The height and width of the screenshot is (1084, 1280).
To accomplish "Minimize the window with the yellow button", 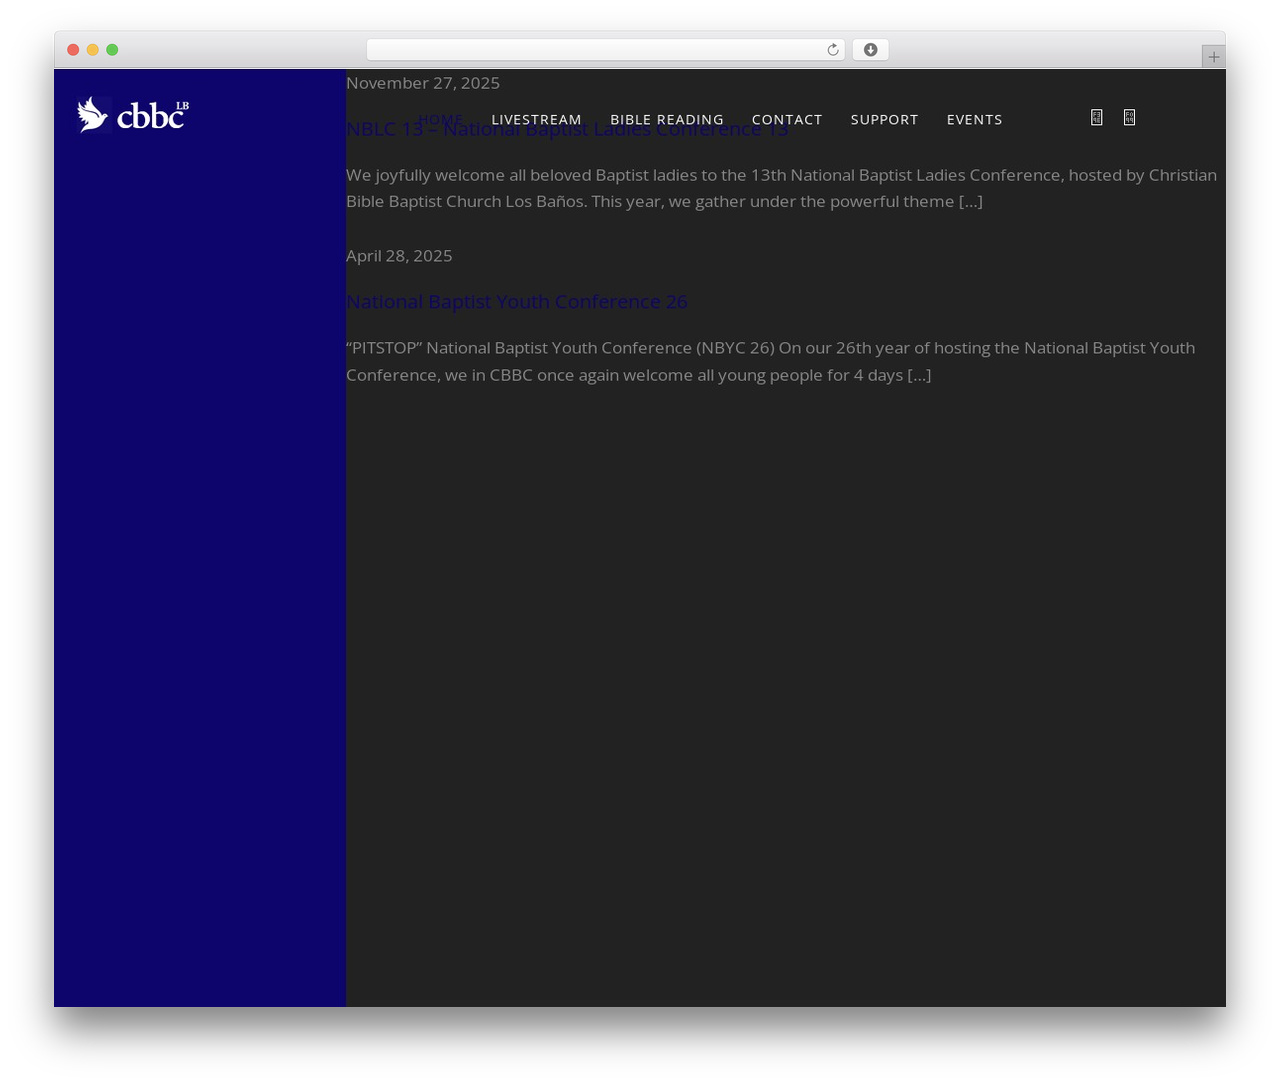I will pyautogui.click(x=92, y=50).
